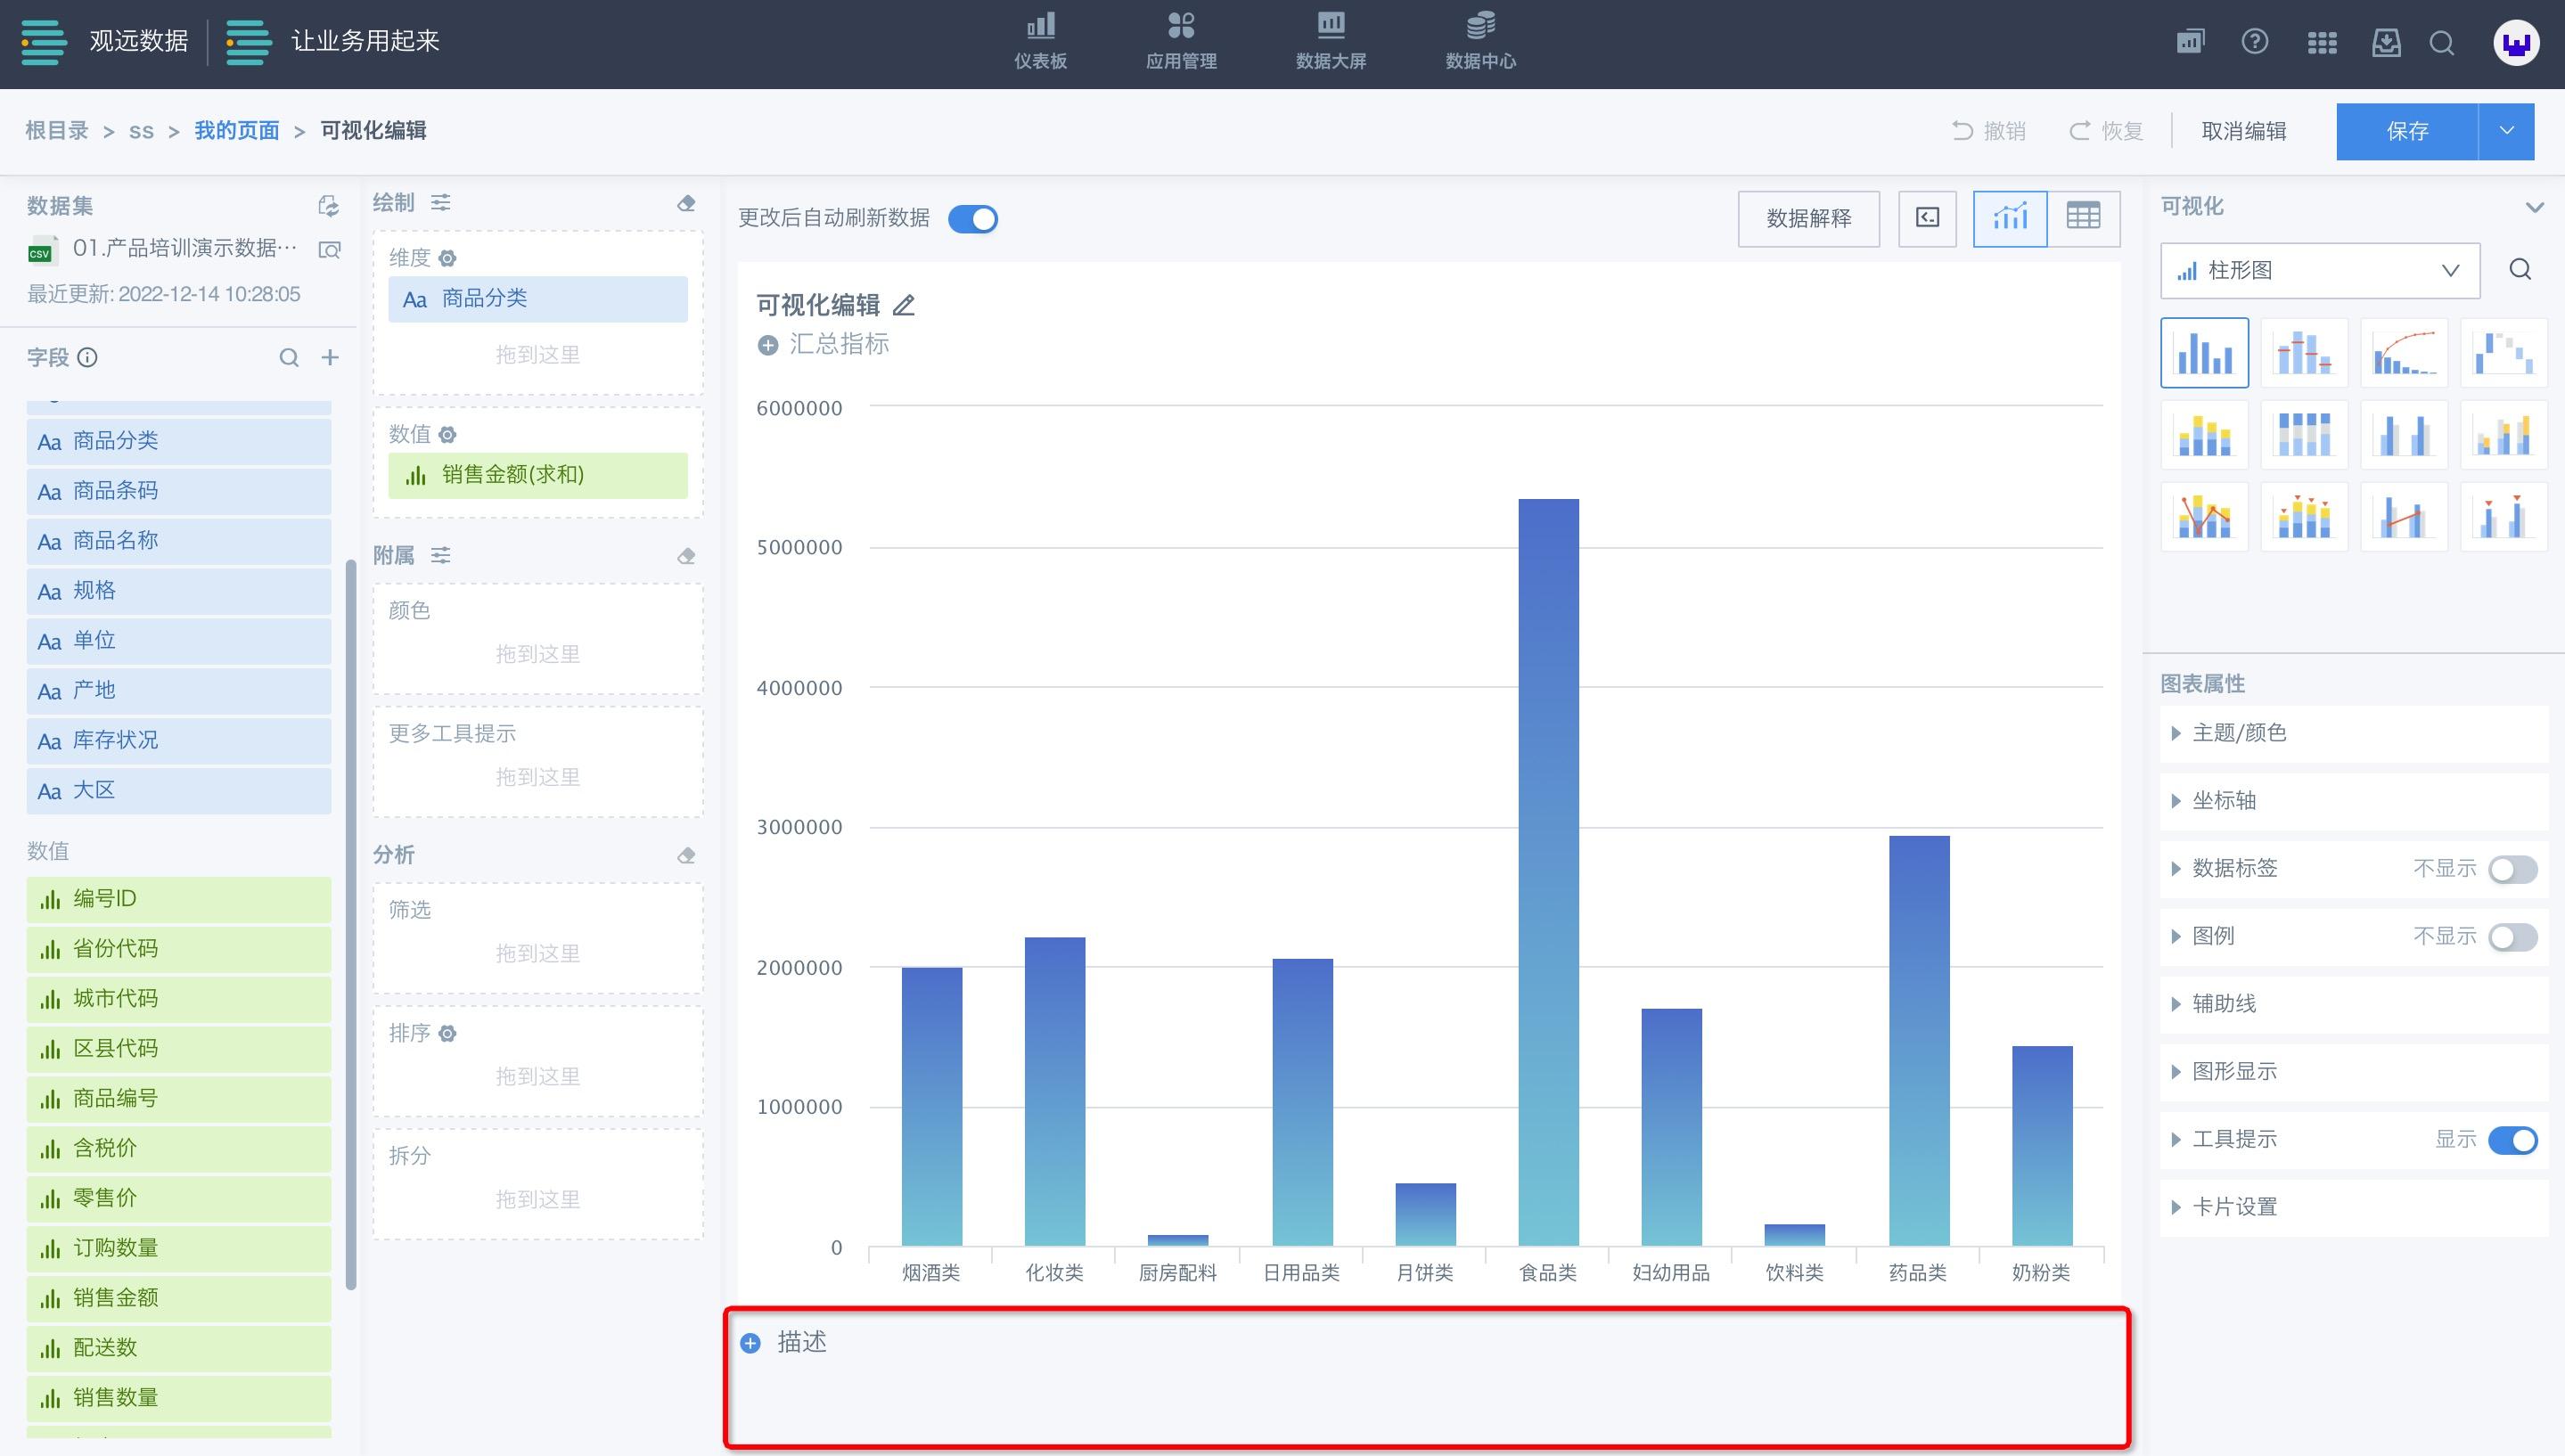The width and height of the screenshot is (2565, 1456).
Task: Switch to table view icon
Action: tap(2084, 218)
